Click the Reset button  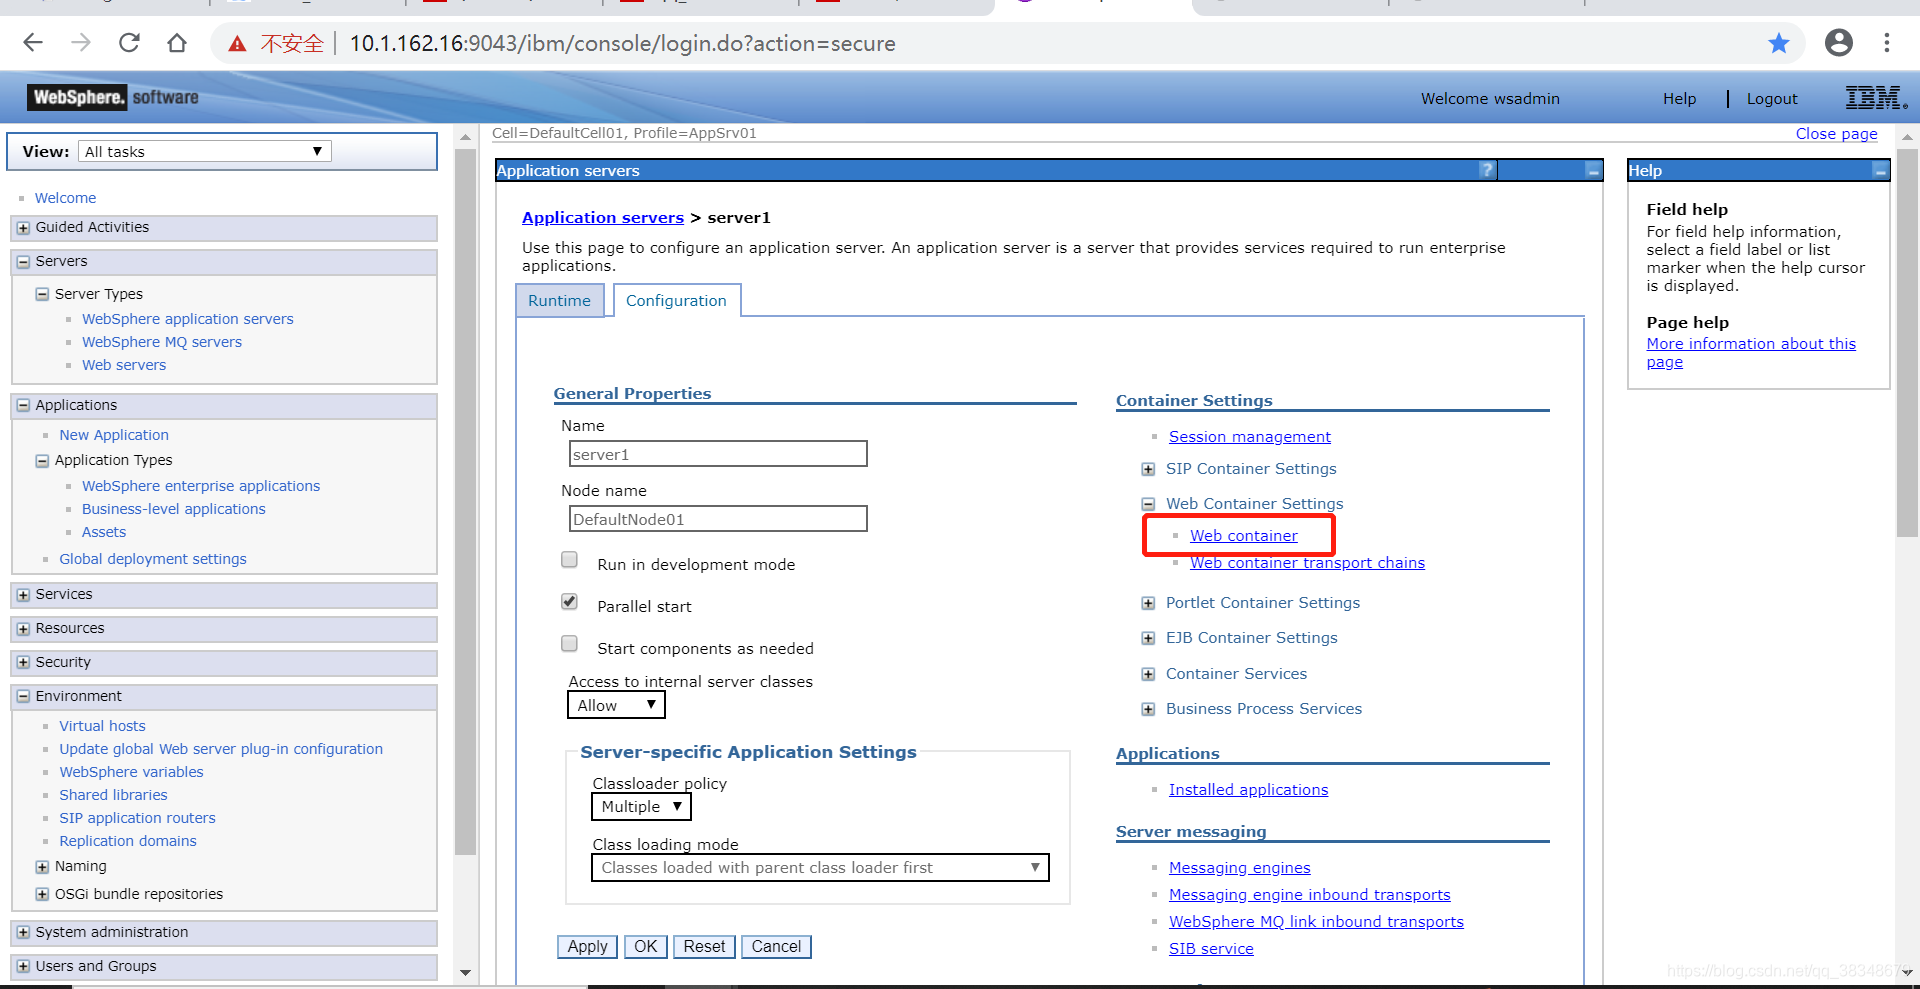(x=704, y=946)
